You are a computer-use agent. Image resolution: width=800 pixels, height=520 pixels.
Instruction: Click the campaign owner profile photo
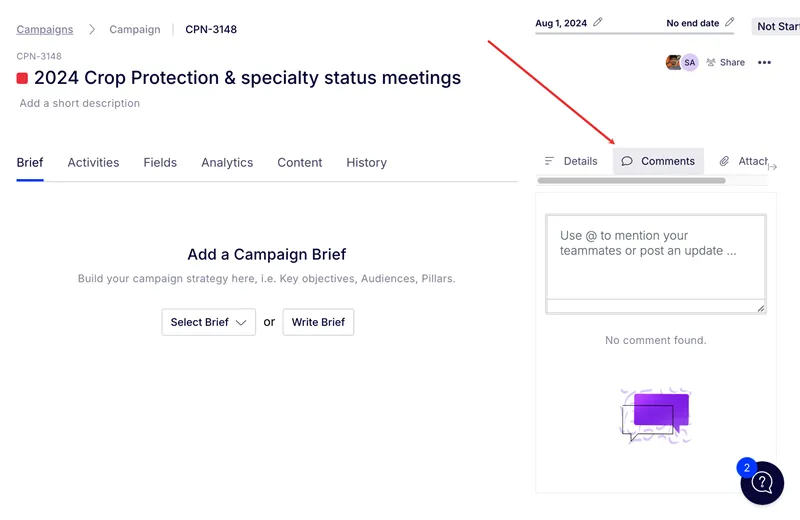(673, 62)
